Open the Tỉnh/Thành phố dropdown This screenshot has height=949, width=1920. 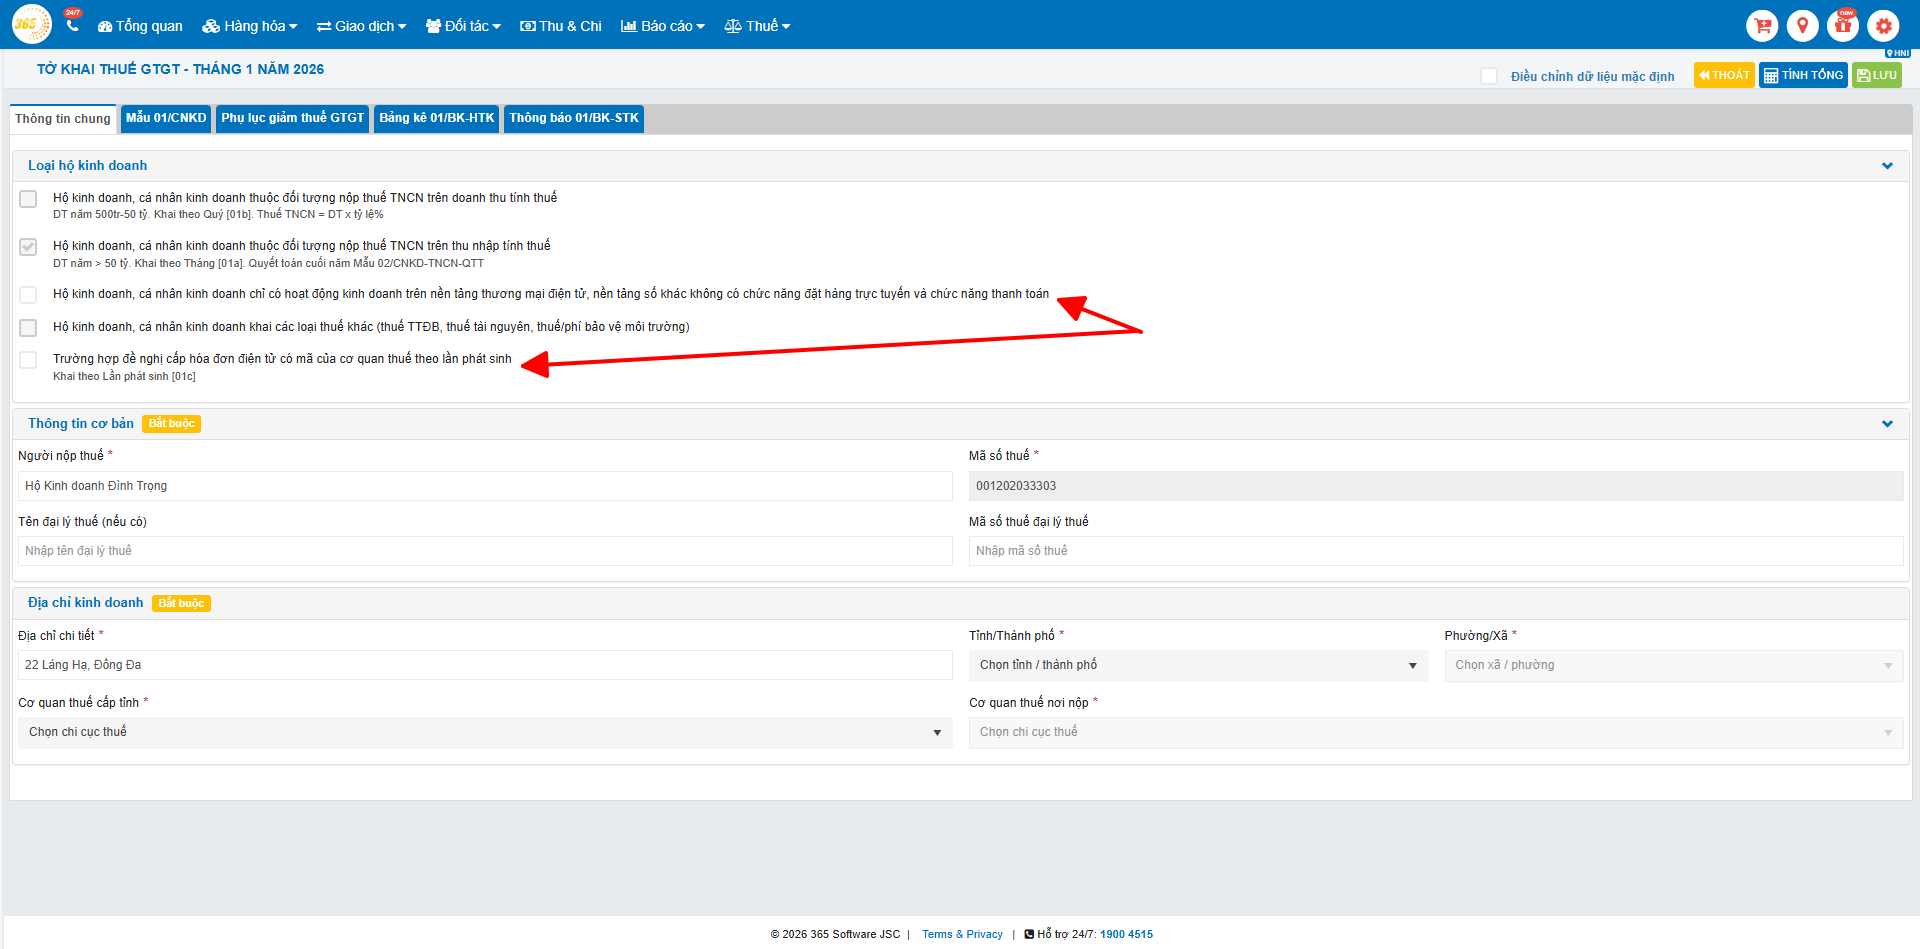pyautogui.click(x=1197, y=666)
